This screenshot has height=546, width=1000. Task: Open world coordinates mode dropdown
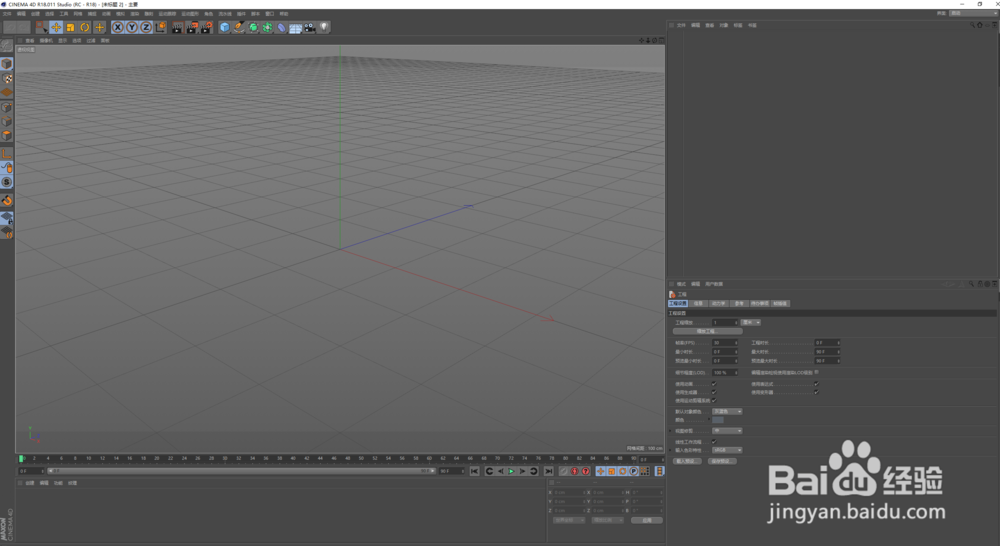(570, 520)
